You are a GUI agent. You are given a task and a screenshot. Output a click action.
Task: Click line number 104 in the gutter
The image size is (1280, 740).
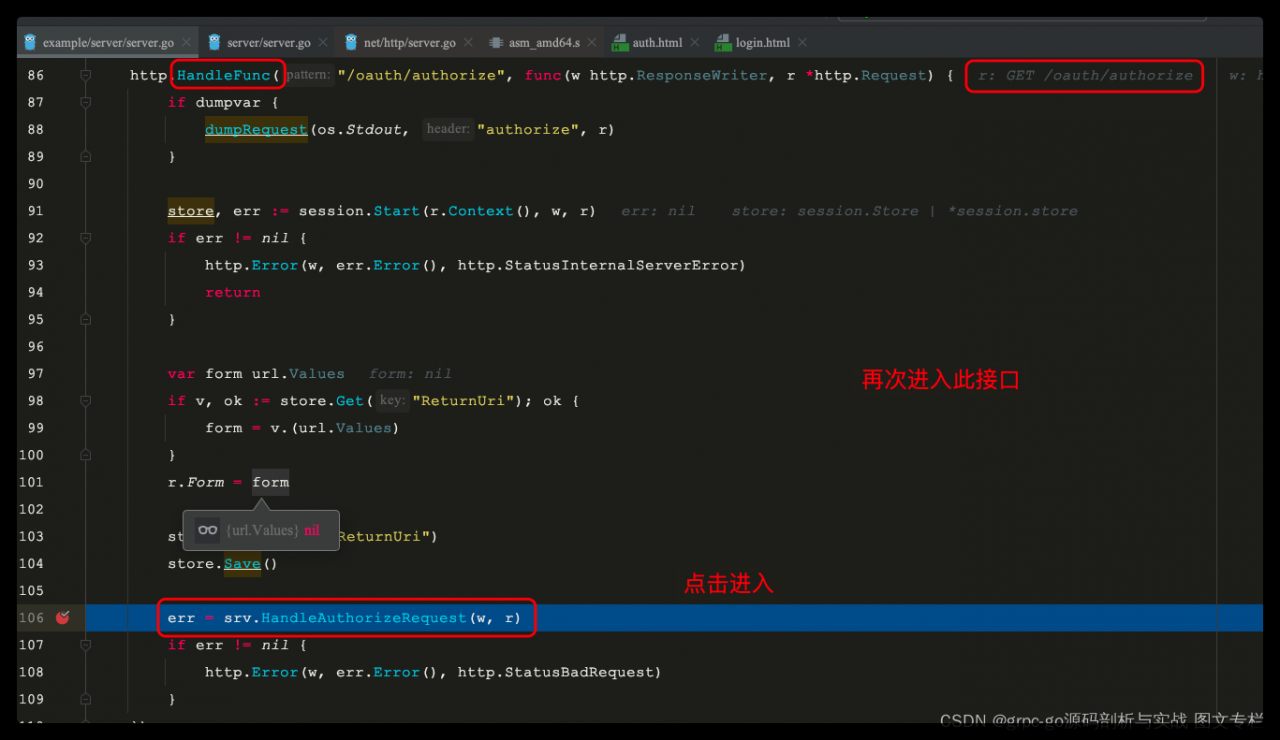pos(33,564)
